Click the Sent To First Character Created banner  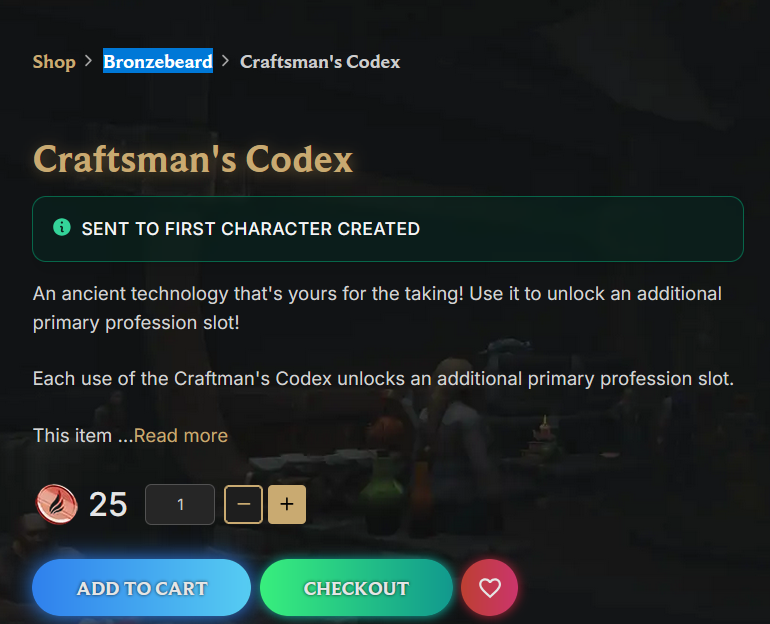click(388, 229)
